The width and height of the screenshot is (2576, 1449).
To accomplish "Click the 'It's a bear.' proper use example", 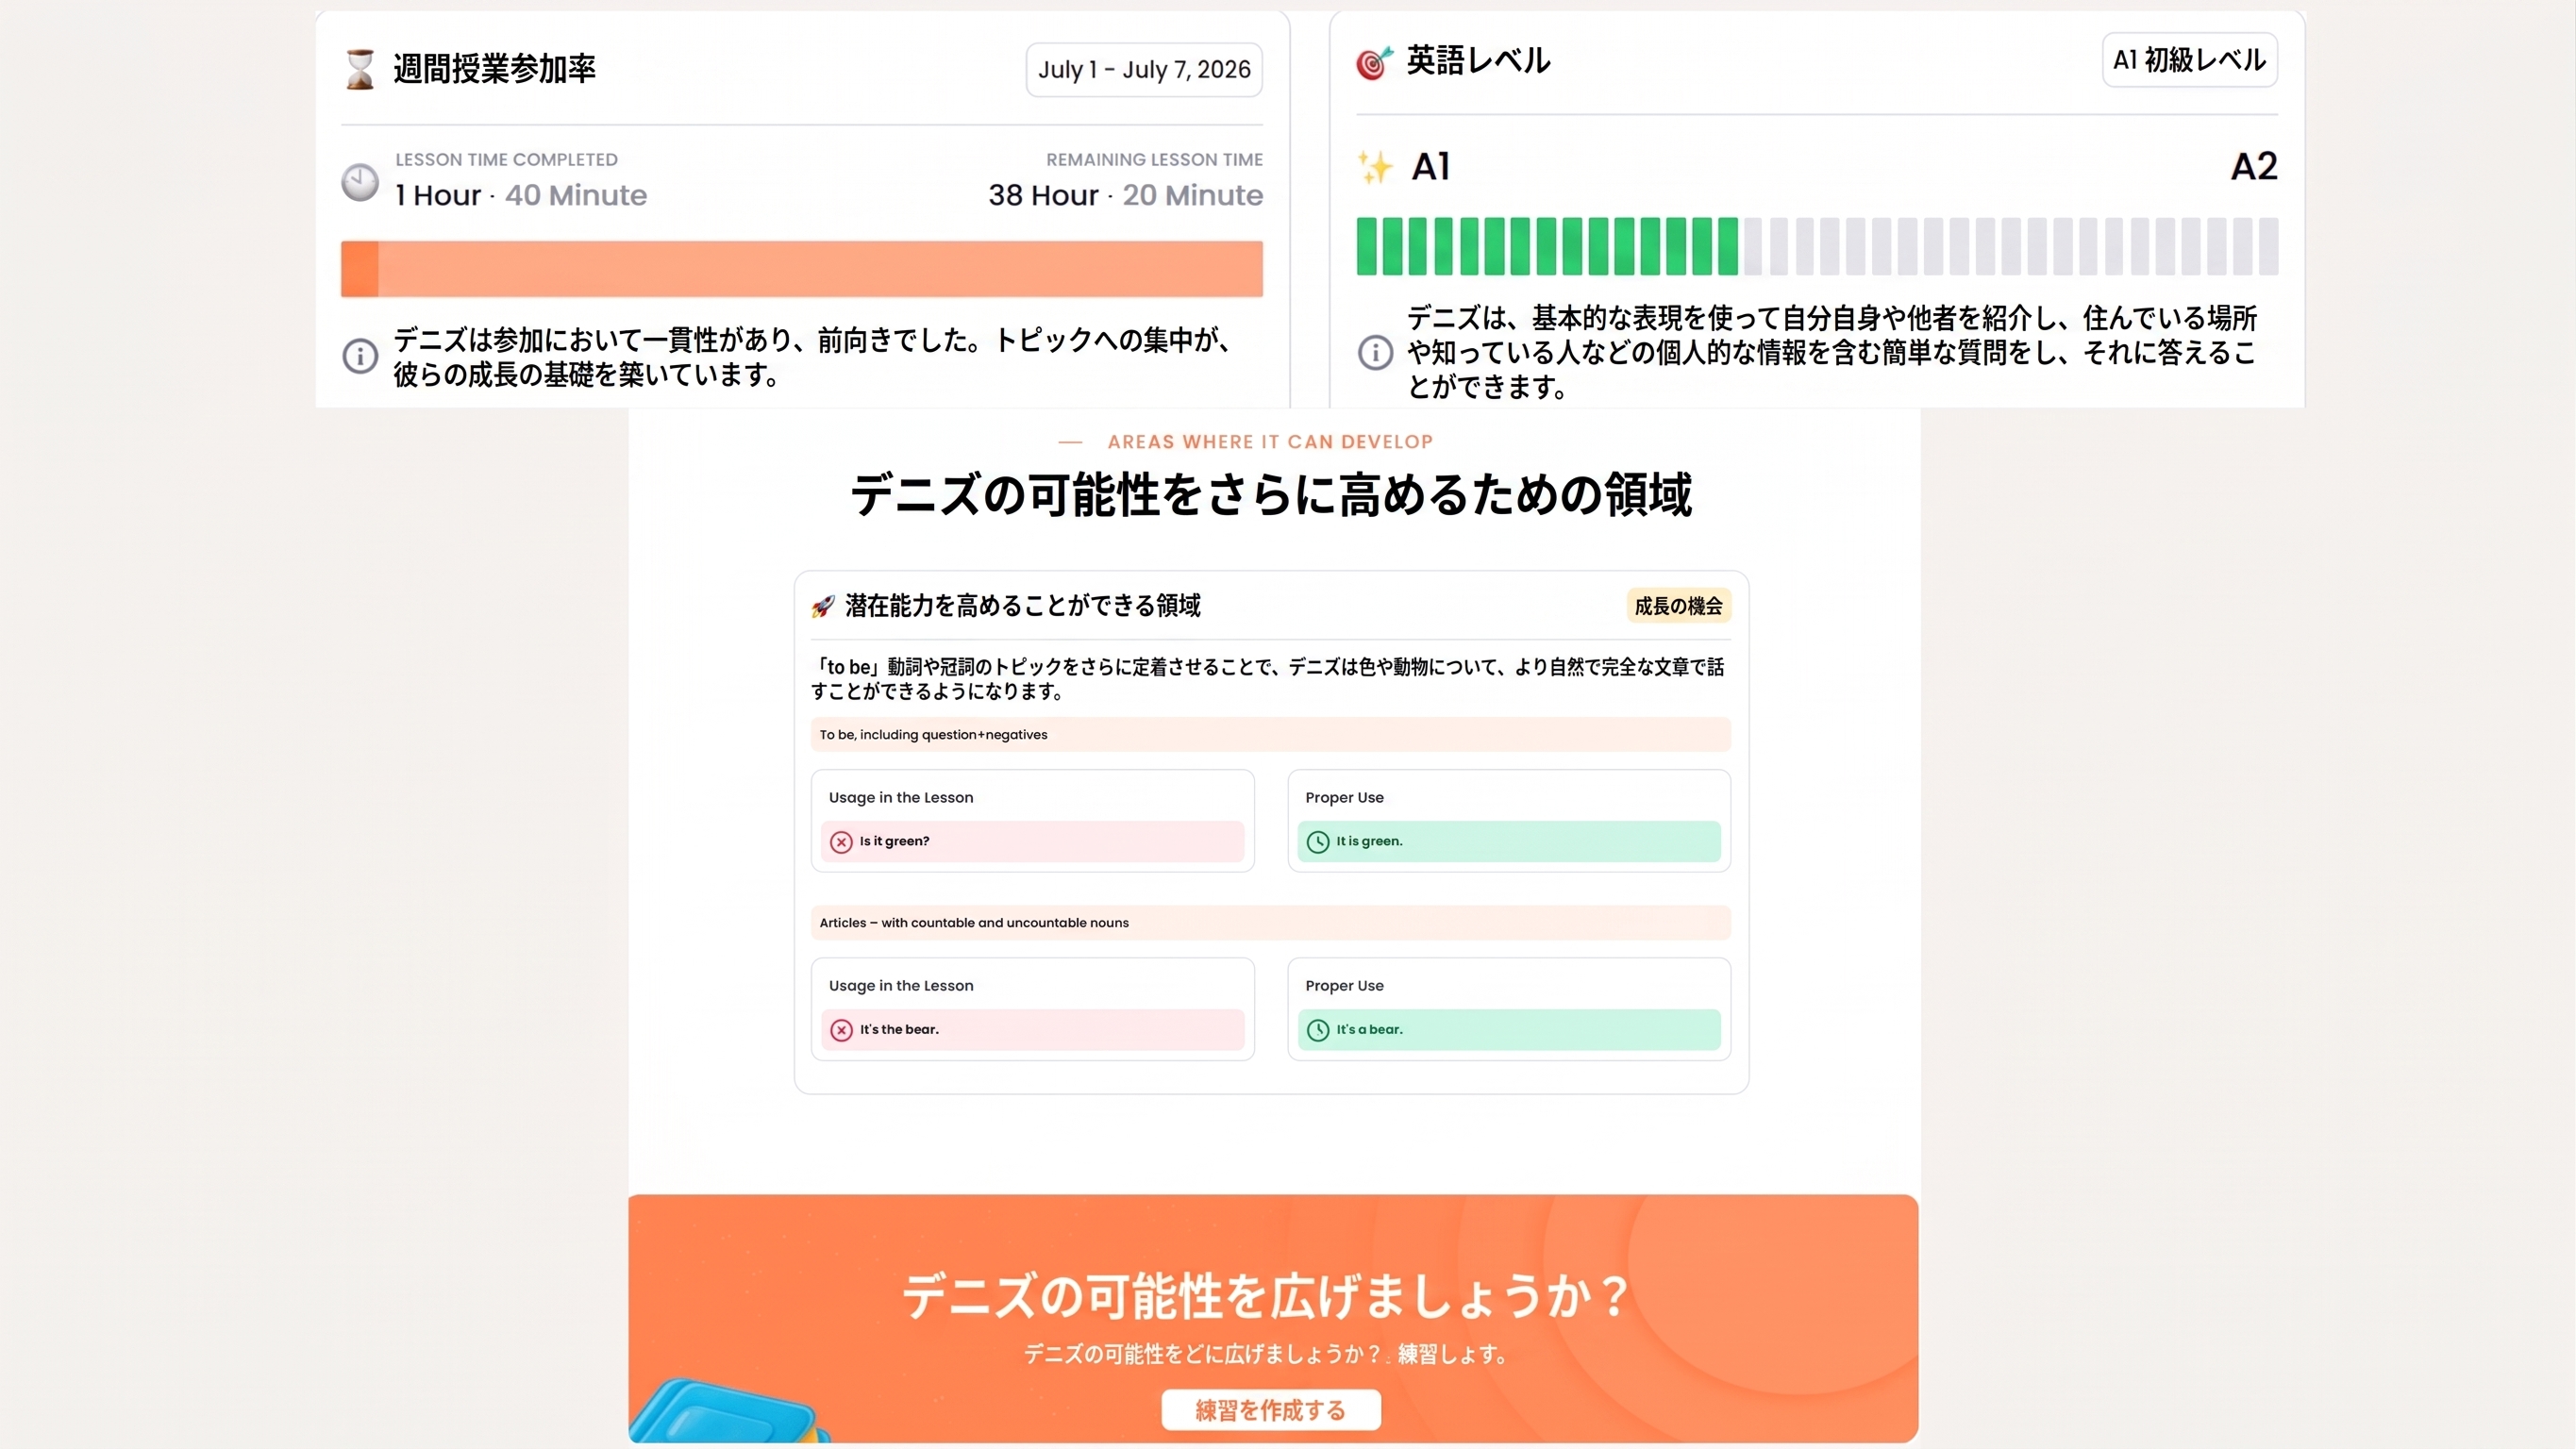I will (1509, 1030).
